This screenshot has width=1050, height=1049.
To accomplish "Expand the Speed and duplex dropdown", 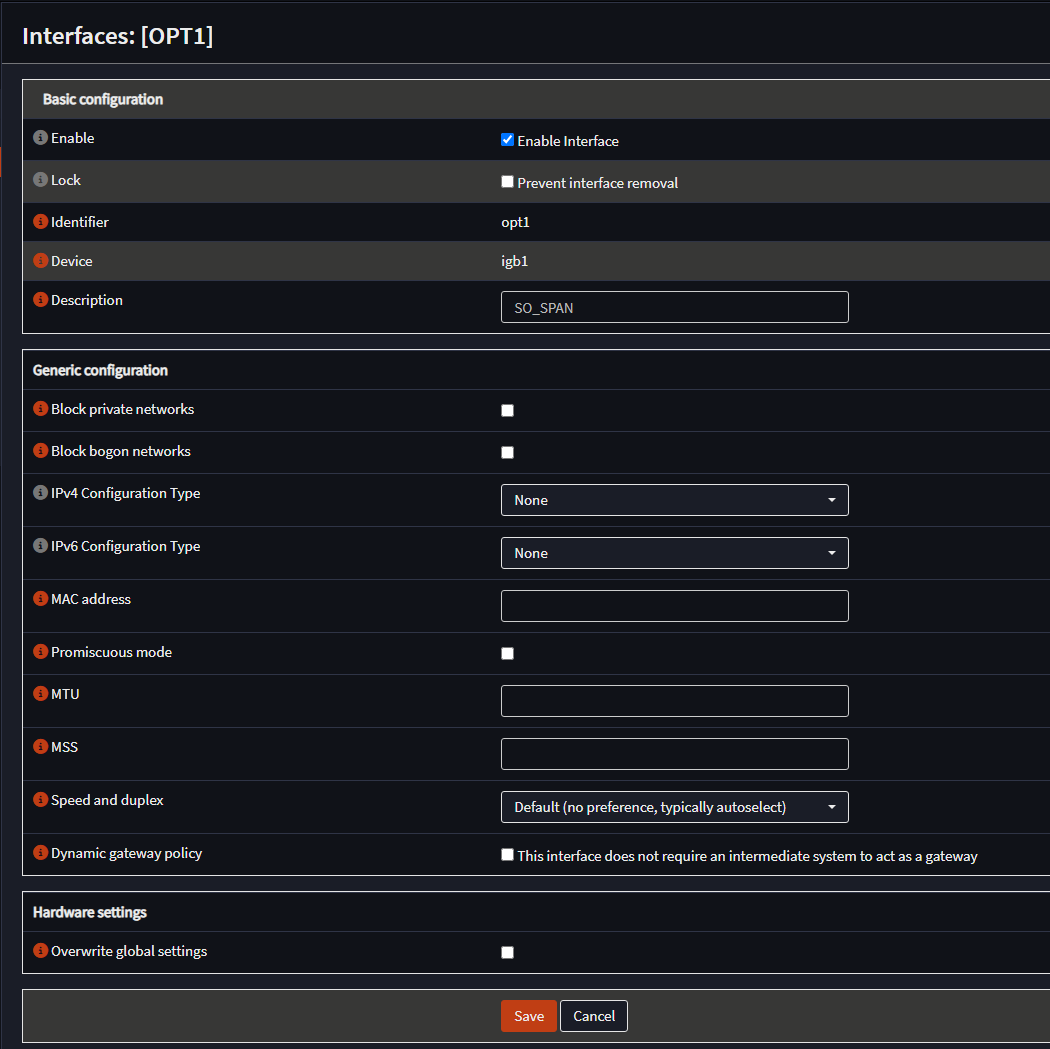I will 674,807.
